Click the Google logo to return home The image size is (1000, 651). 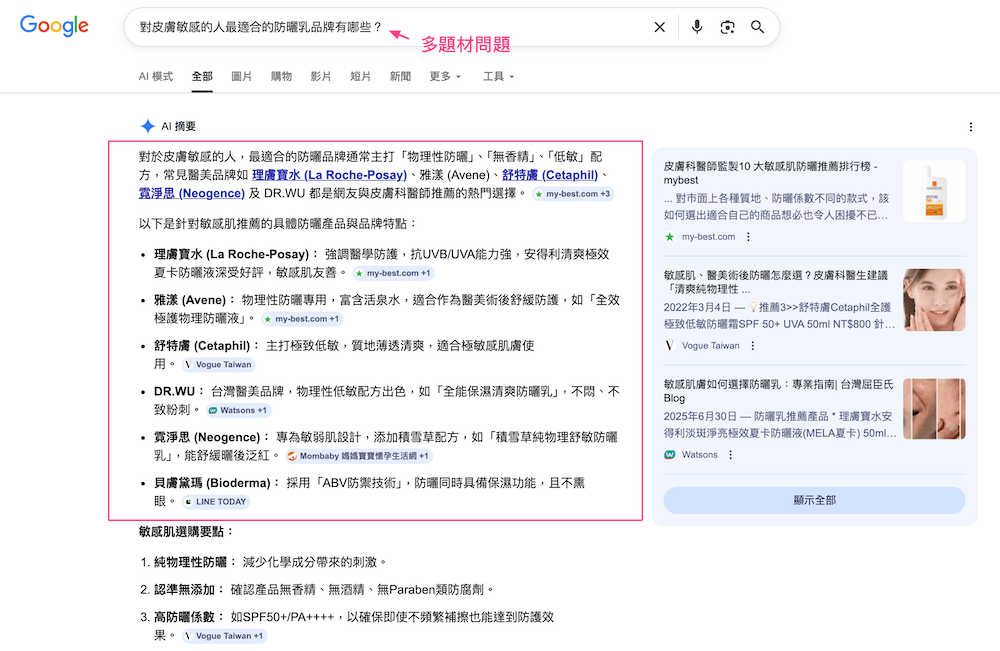(53, 26)
